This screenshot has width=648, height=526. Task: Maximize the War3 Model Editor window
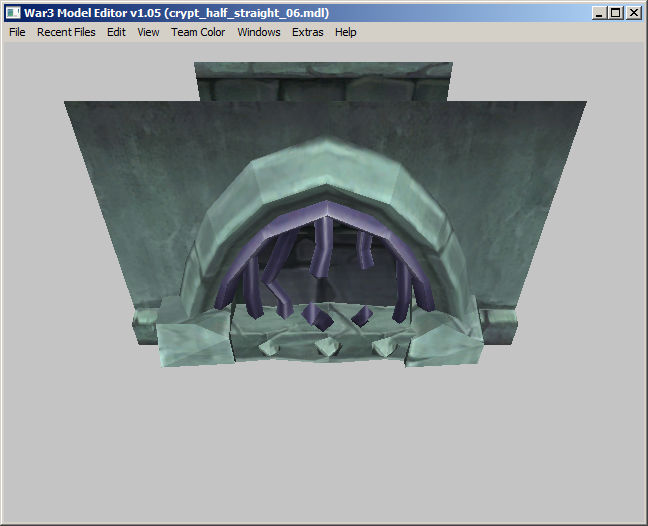pos(616,13)
